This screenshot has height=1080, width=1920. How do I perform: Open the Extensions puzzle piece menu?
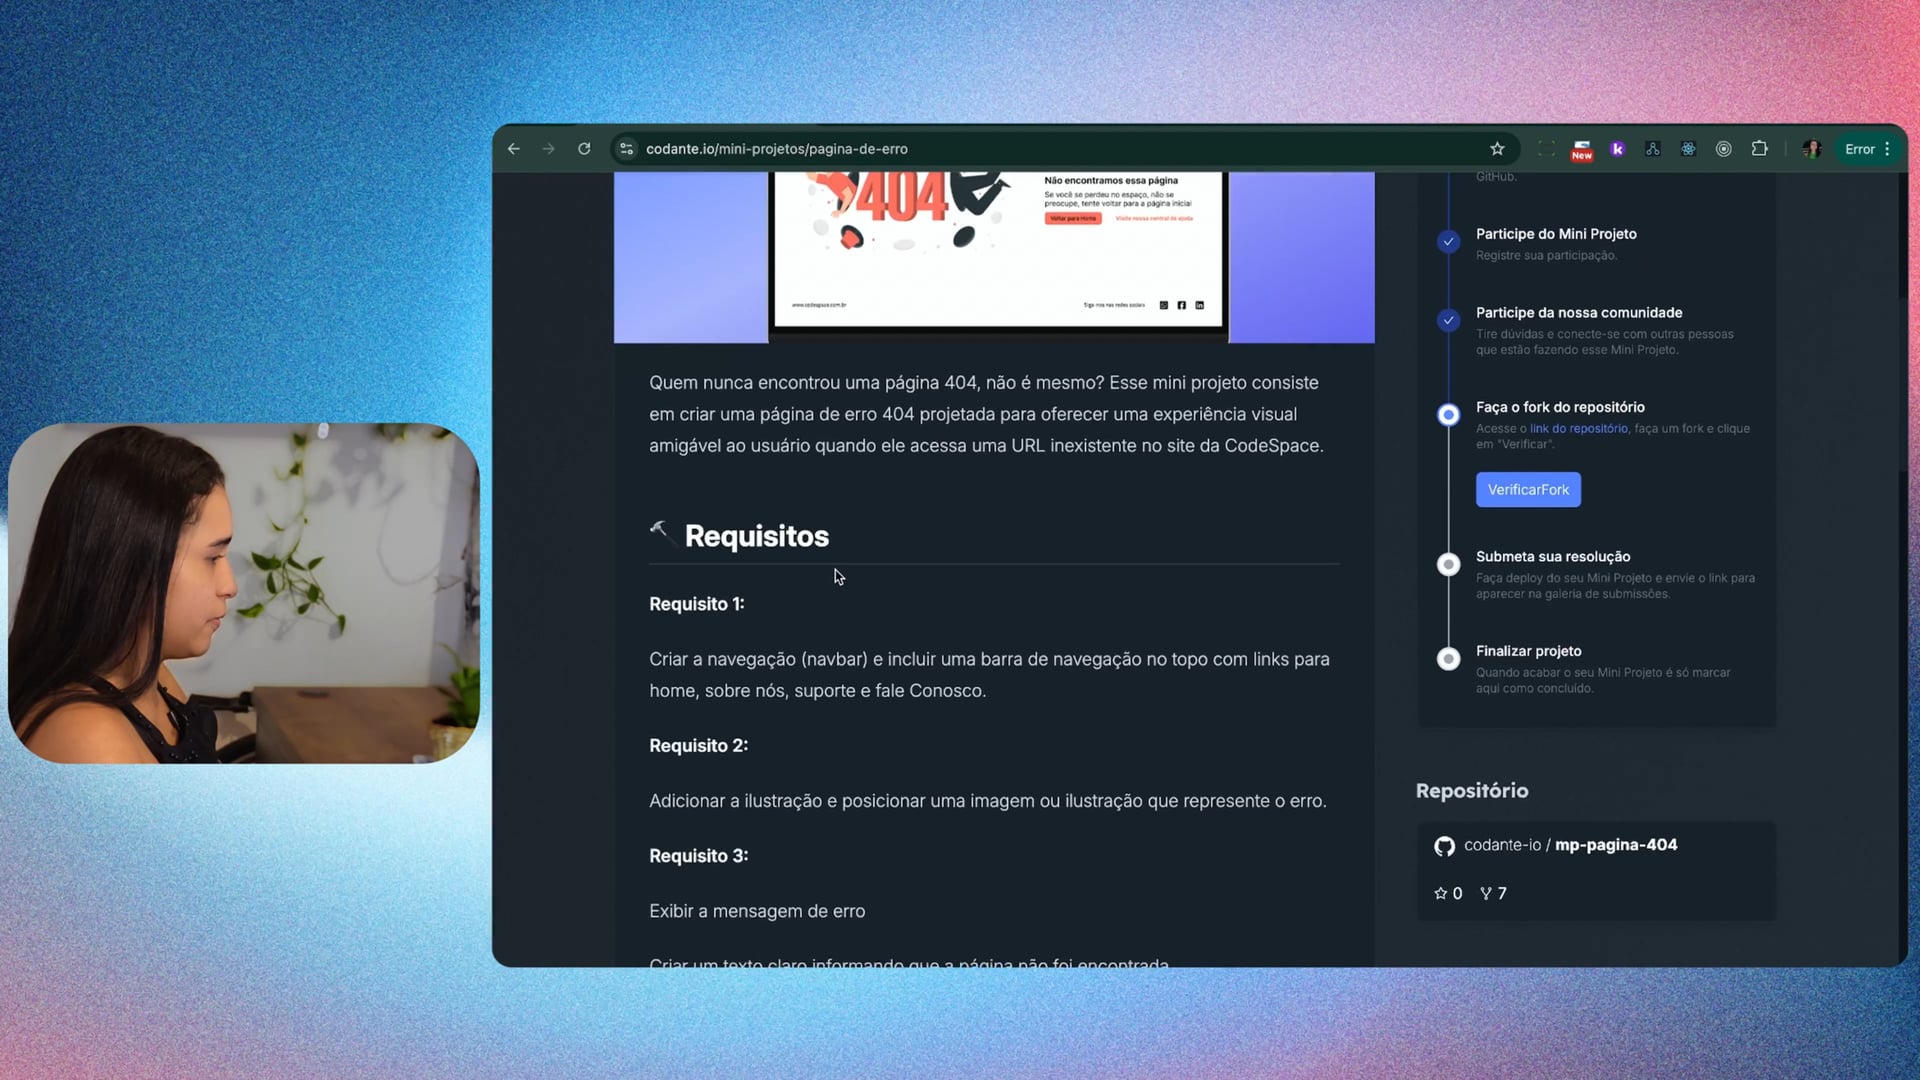1759,149
